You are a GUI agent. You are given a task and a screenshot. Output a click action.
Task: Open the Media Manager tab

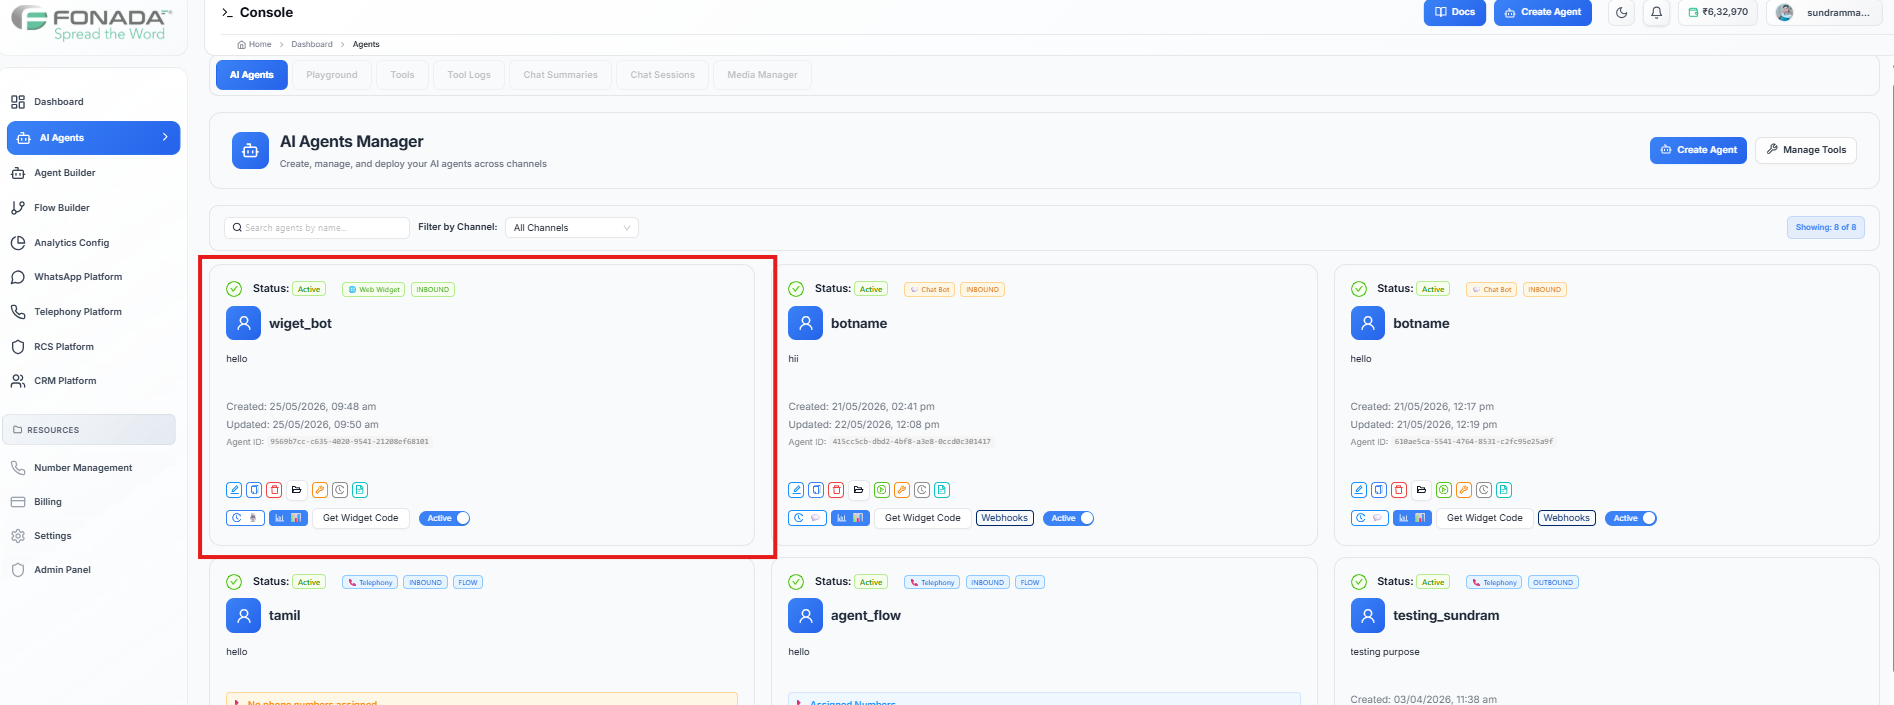(762, 75)
